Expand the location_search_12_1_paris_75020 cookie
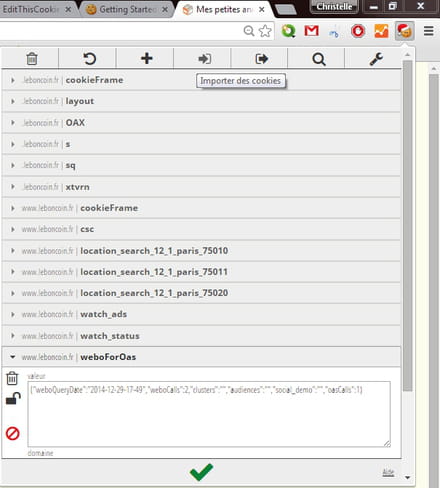 tap(201, 293)
